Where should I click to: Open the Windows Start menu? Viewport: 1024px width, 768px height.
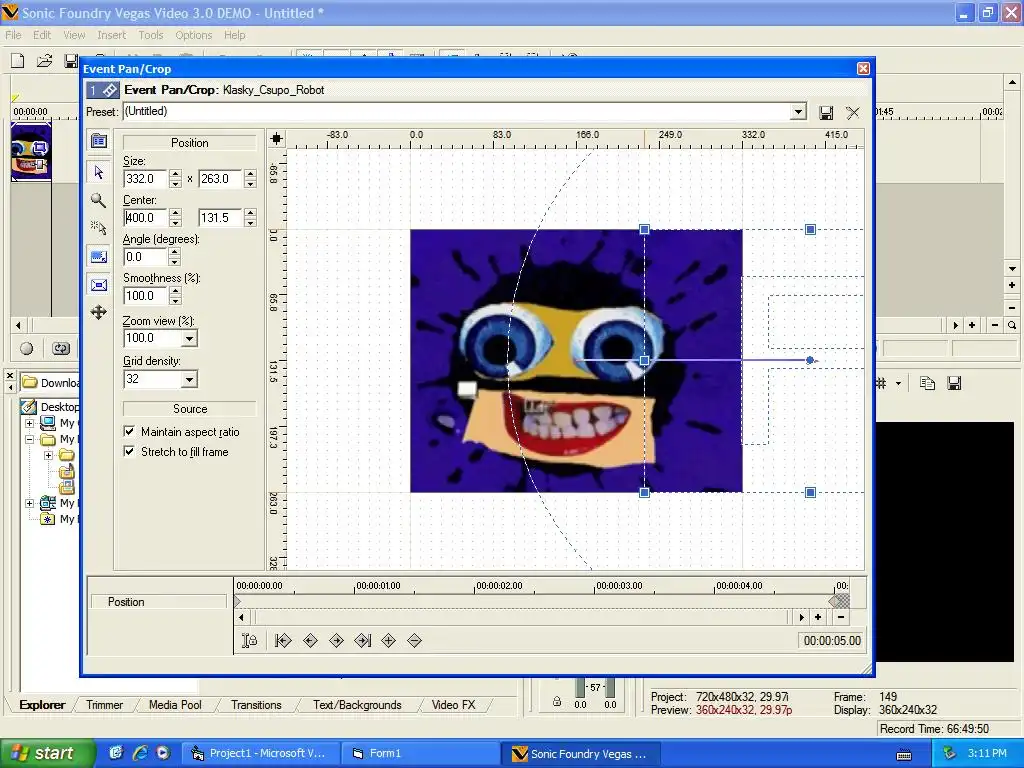coord(47,754)
